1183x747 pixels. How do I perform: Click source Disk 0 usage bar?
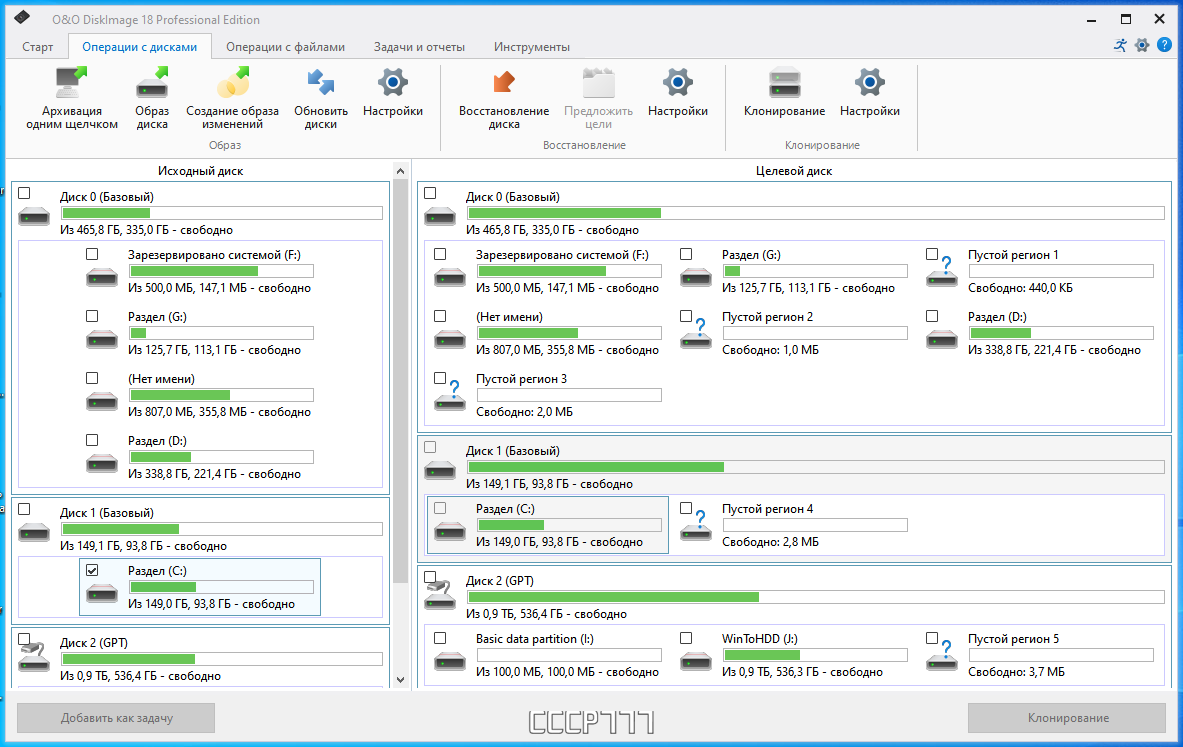point(222,214)
